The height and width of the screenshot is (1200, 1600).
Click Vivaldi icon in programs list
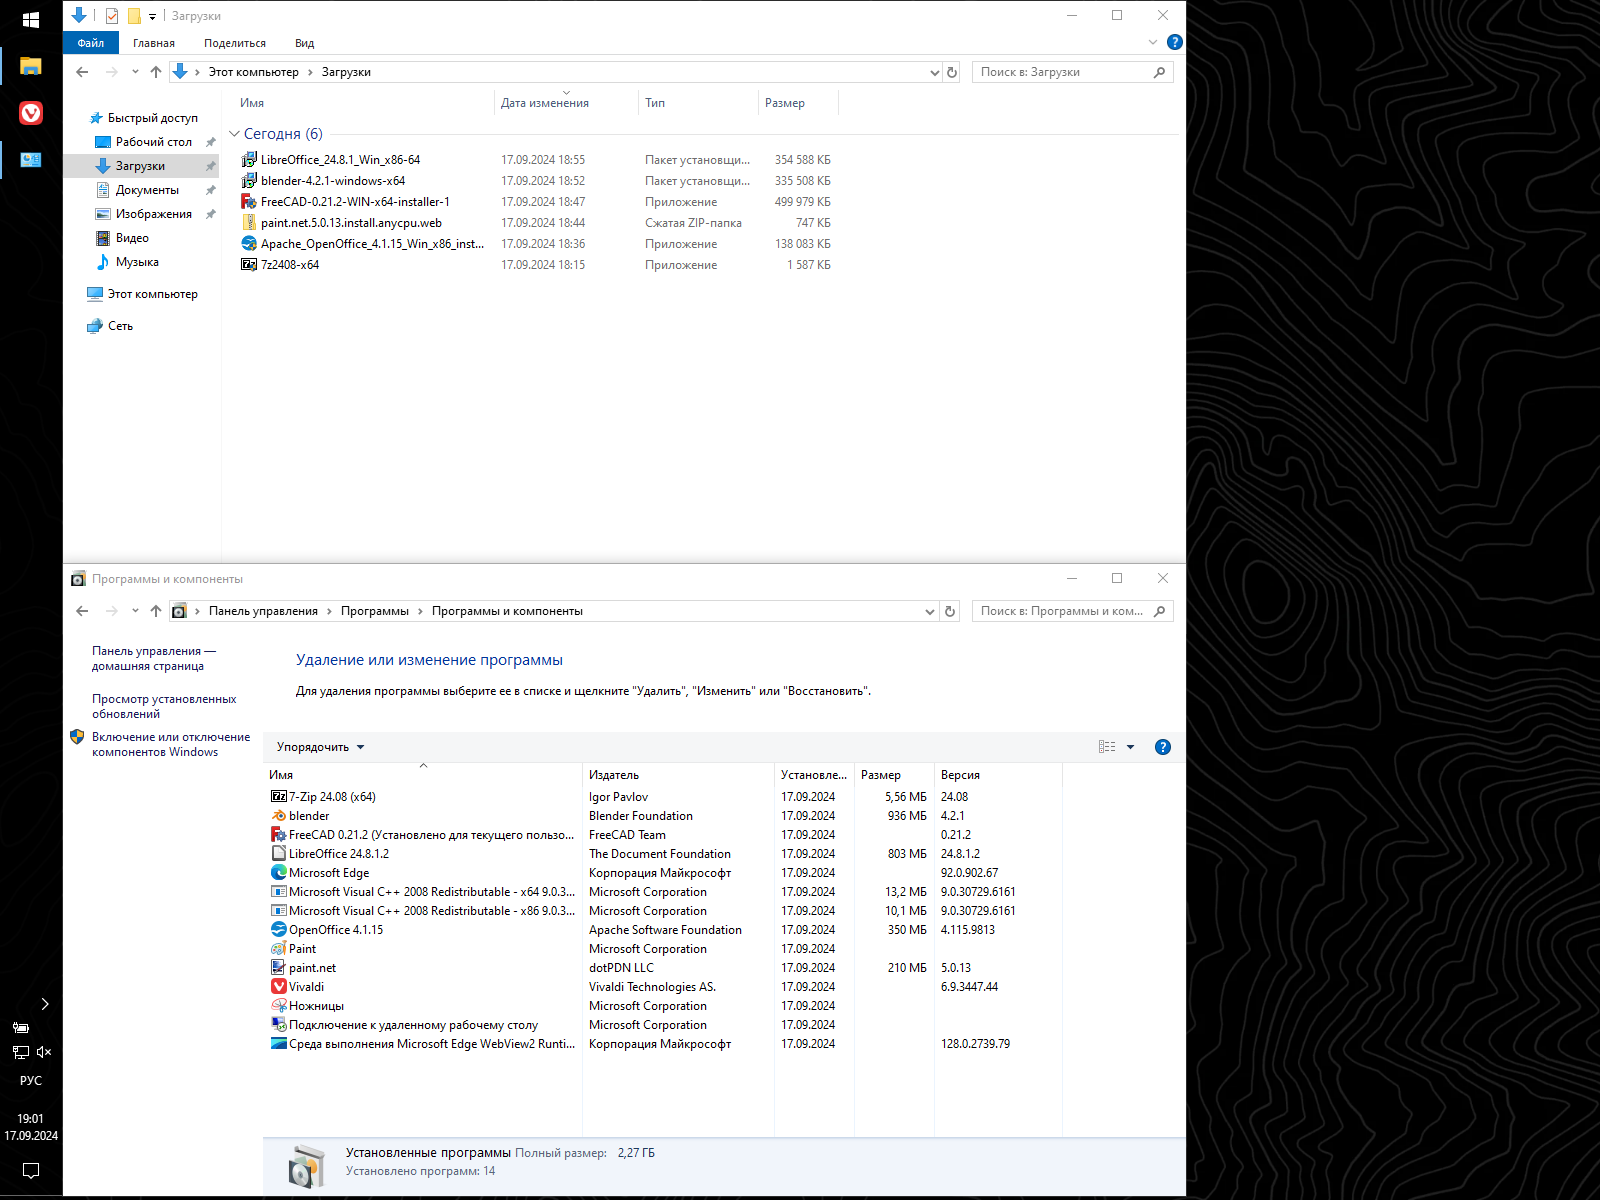pos(279,987)
